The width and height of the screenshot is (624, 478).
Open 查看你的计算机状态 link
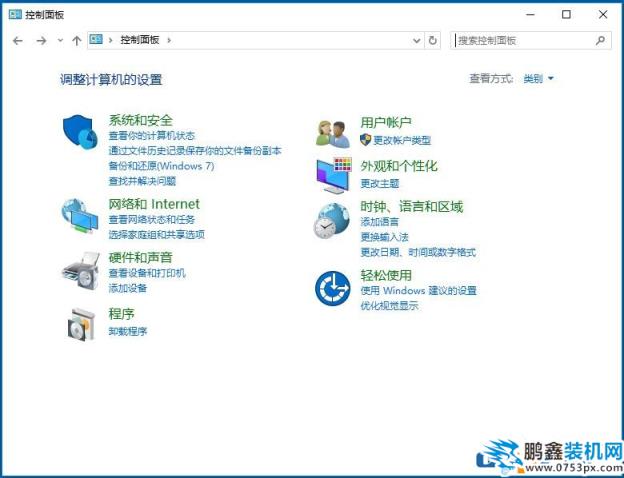click(x=152, y=136)
